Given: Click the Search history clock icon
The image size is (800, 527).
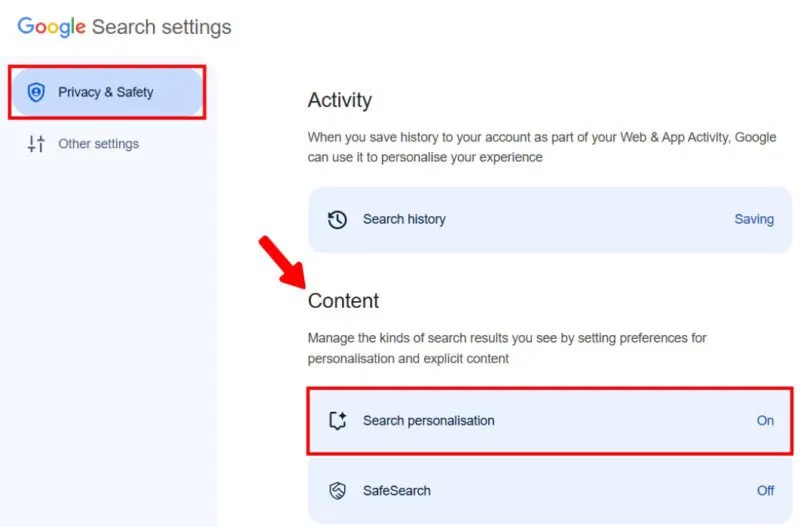Looking at the screenshot, I should tap(338, 219).
